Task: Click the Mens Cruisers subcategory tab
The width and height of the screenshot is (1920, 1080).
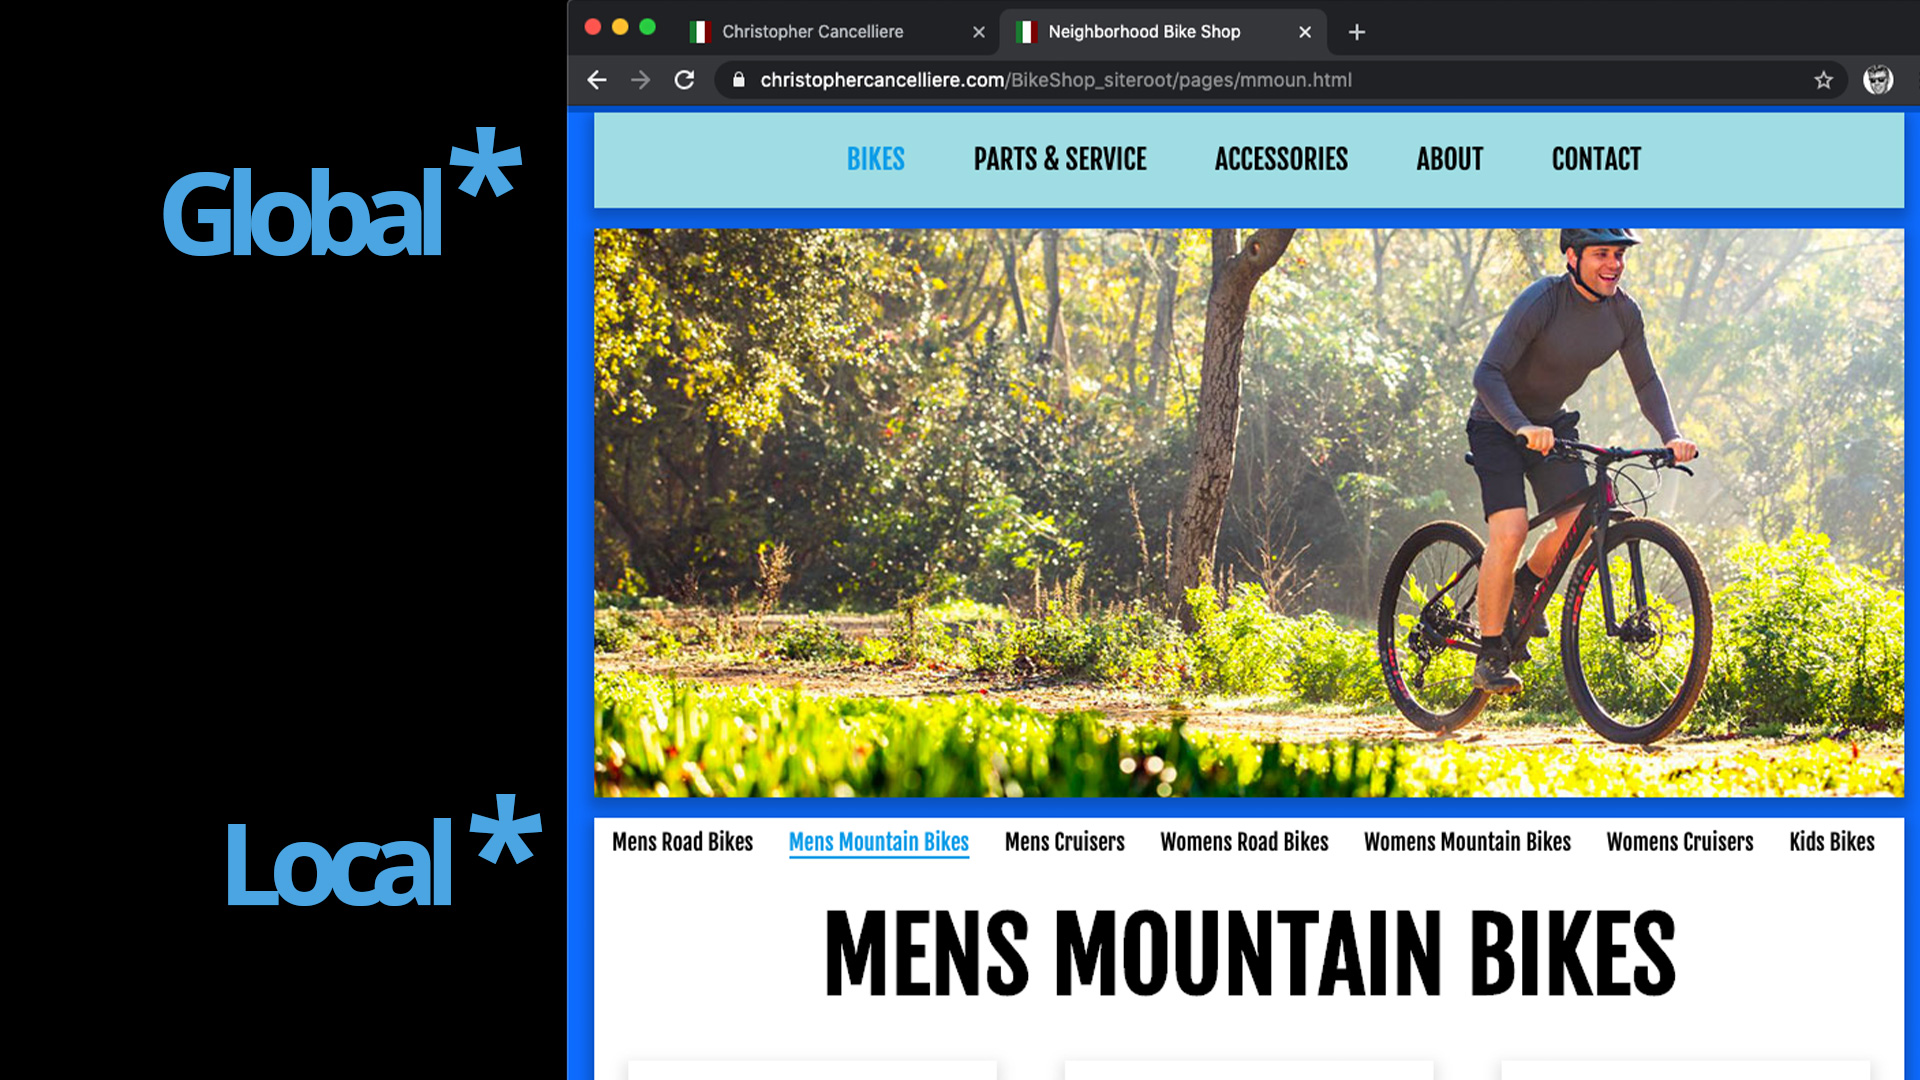Action: 1063,841
